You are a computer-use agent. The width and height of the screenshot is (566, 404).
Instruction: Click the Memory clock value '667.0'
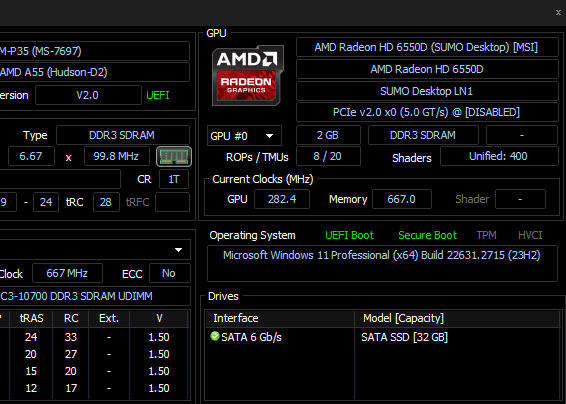tap(401, 199)
